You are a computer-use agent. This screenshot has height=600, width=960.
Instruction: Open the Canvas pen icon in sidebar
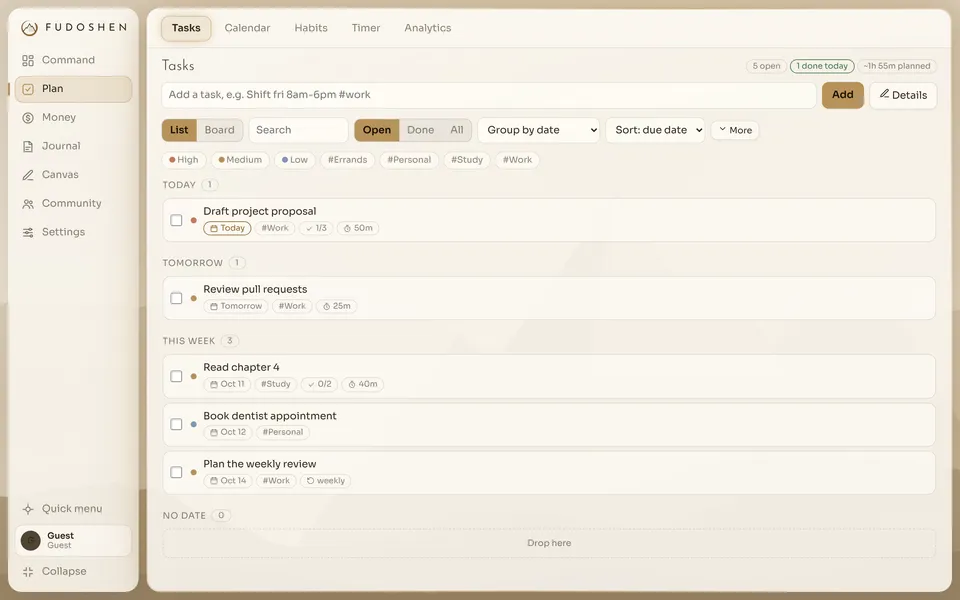(28, 175)
